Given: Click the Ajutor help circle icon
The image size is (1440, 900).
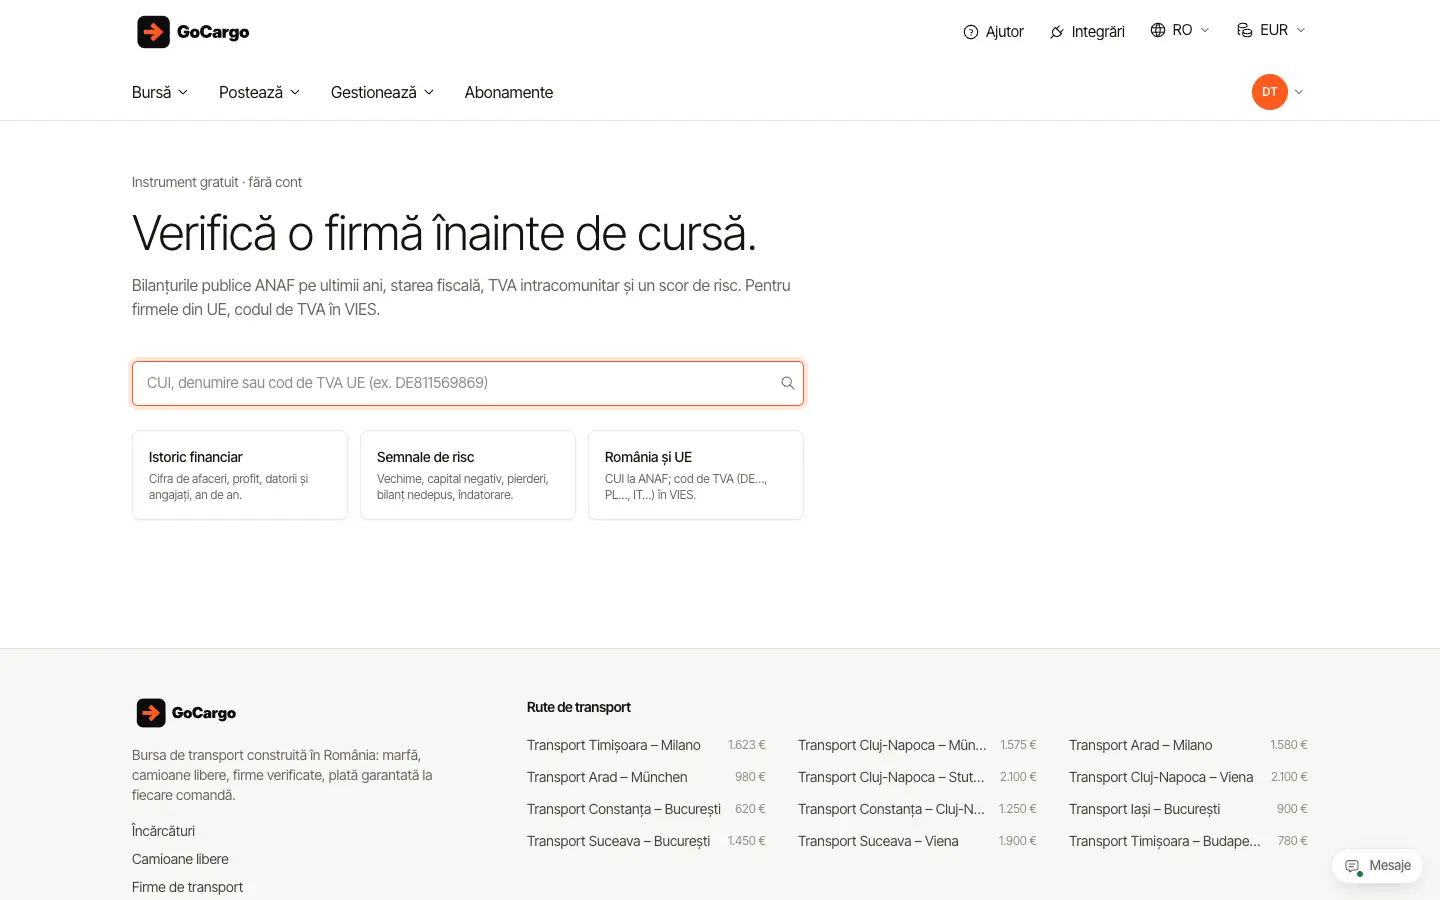Looking at the screenshot, I should tap(970, 32).
